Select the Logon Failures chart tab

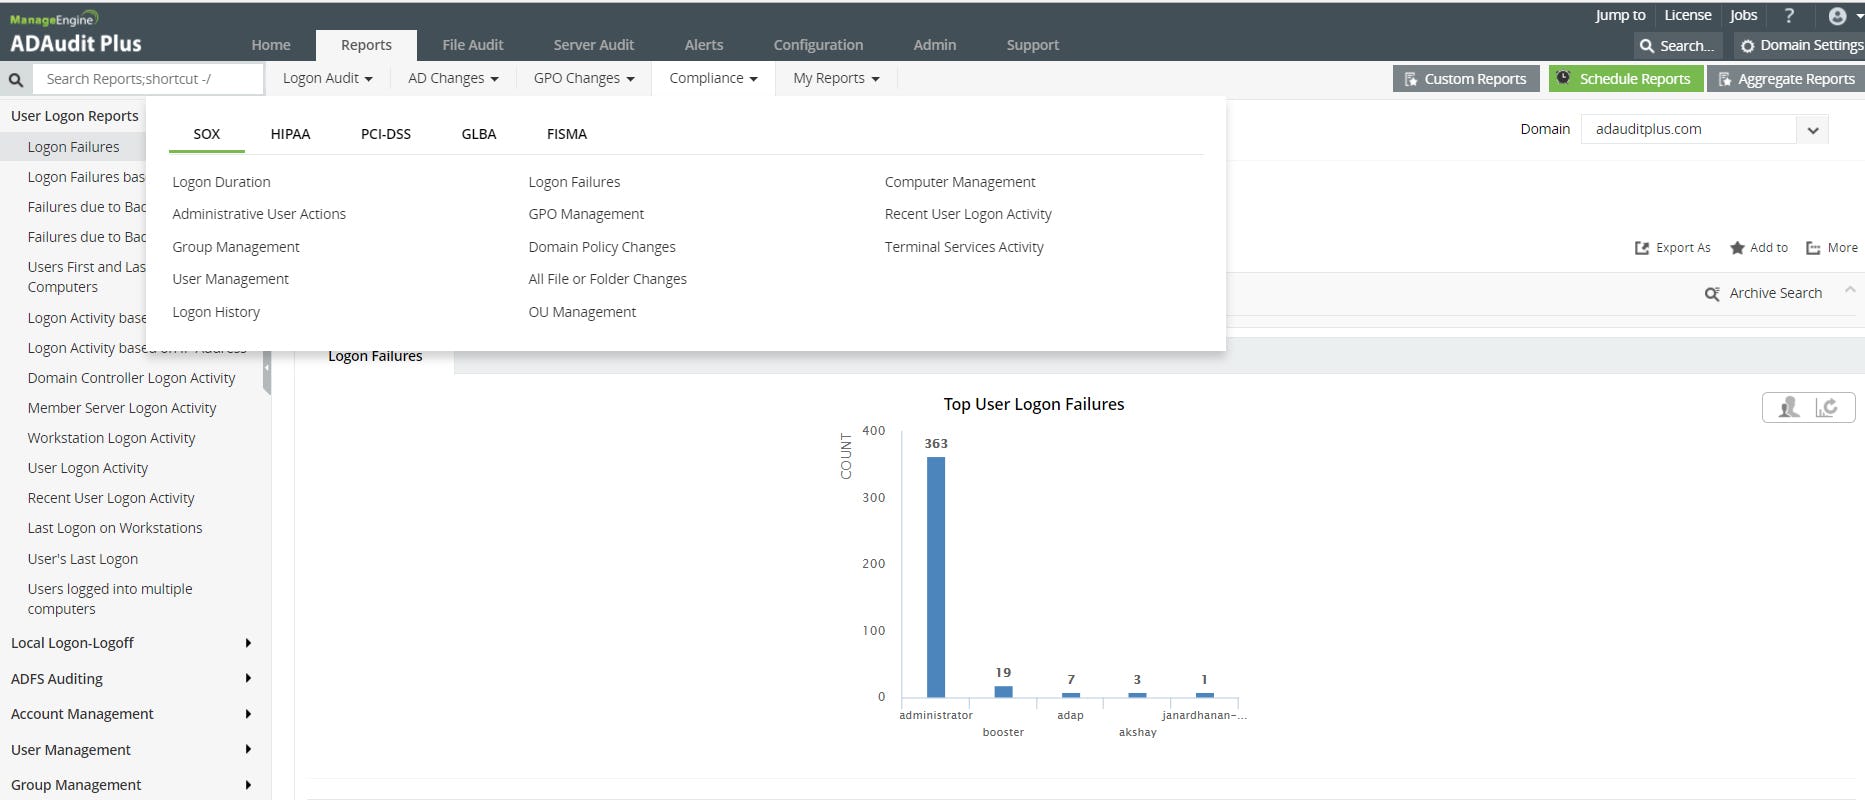click(x=375, y=356)
